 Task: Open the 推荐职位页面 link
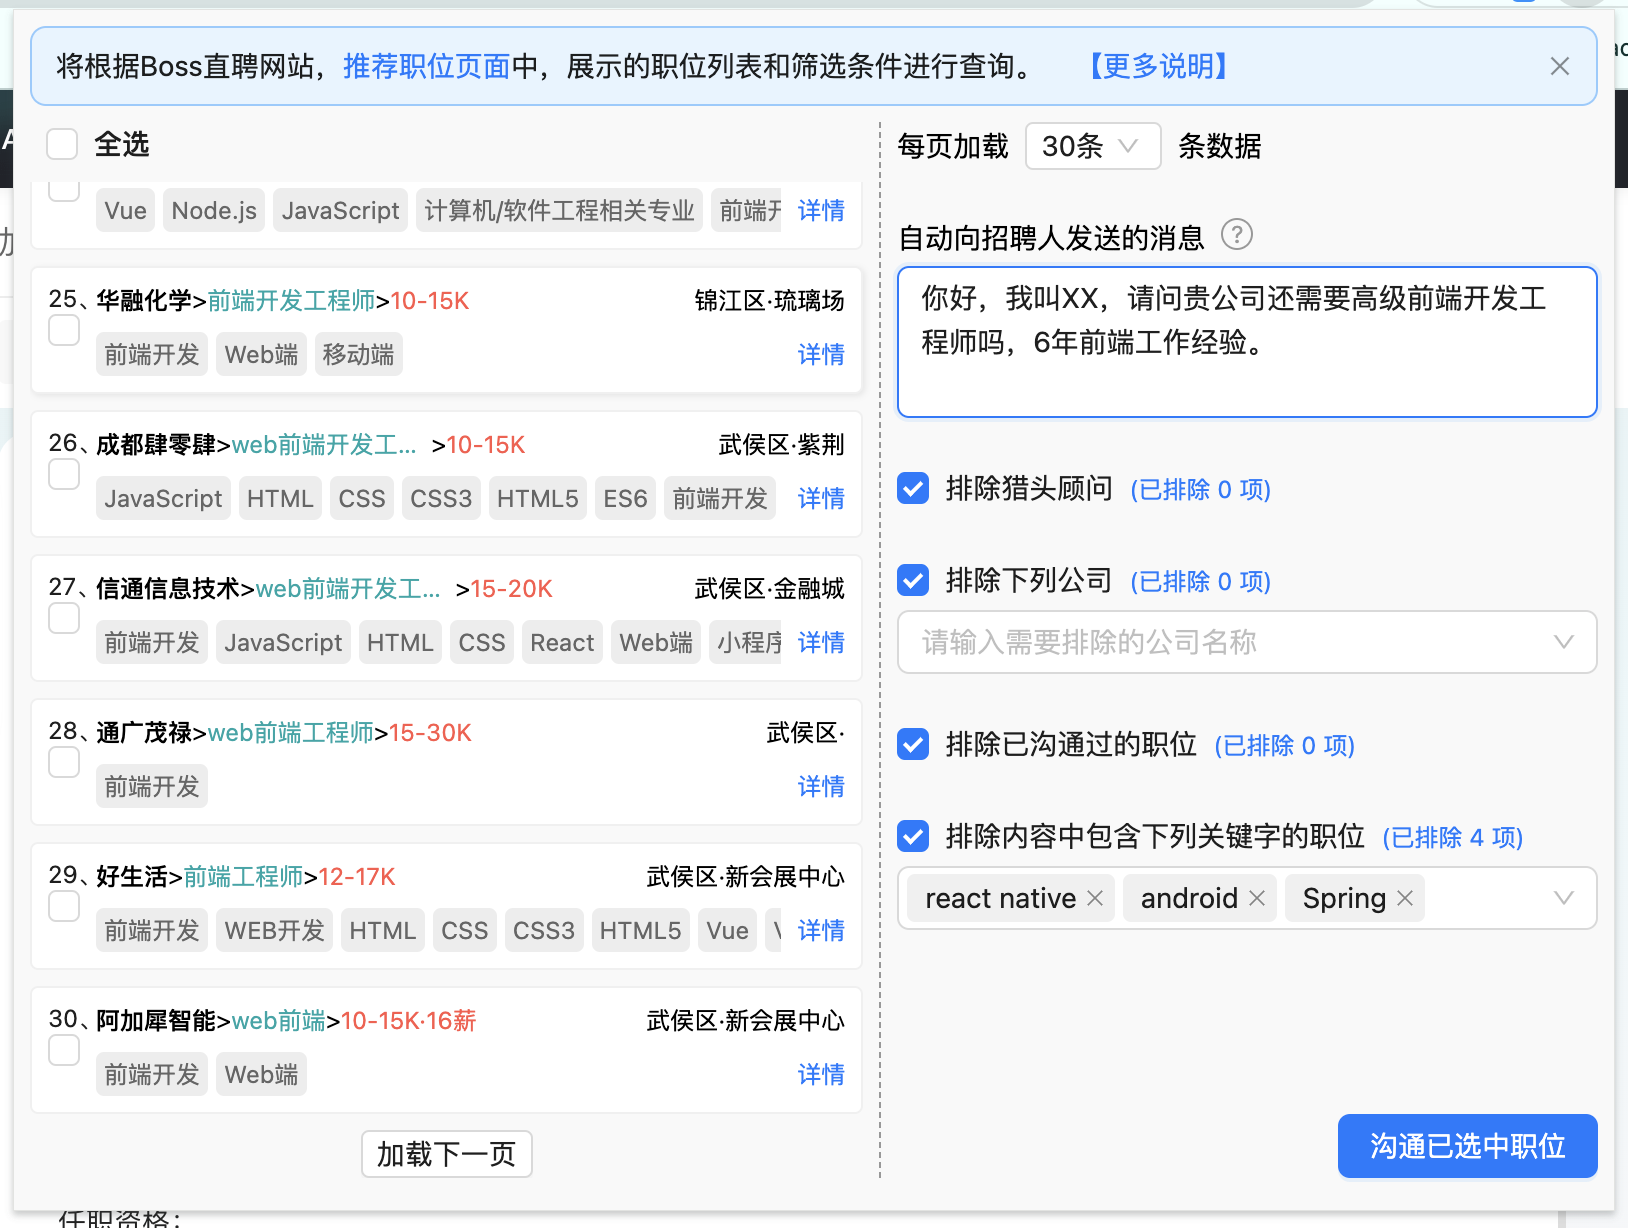pyautogui.click(x=424, y=66)
